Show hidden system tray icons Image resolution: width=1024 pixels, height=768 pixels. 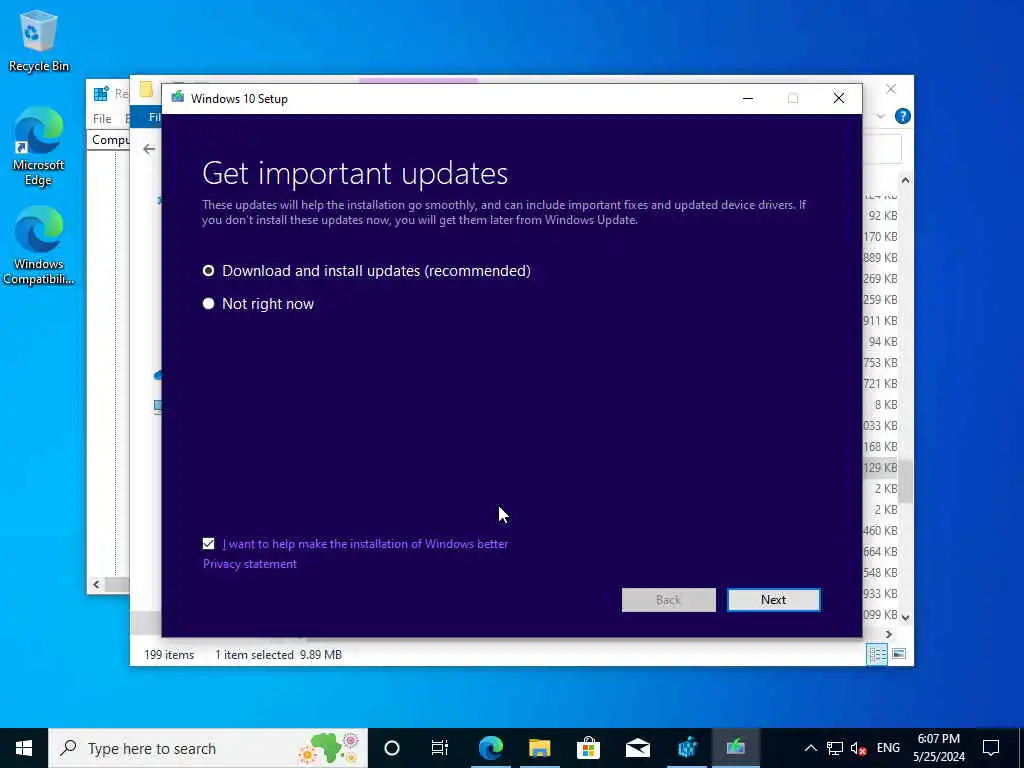pos(810,748)
